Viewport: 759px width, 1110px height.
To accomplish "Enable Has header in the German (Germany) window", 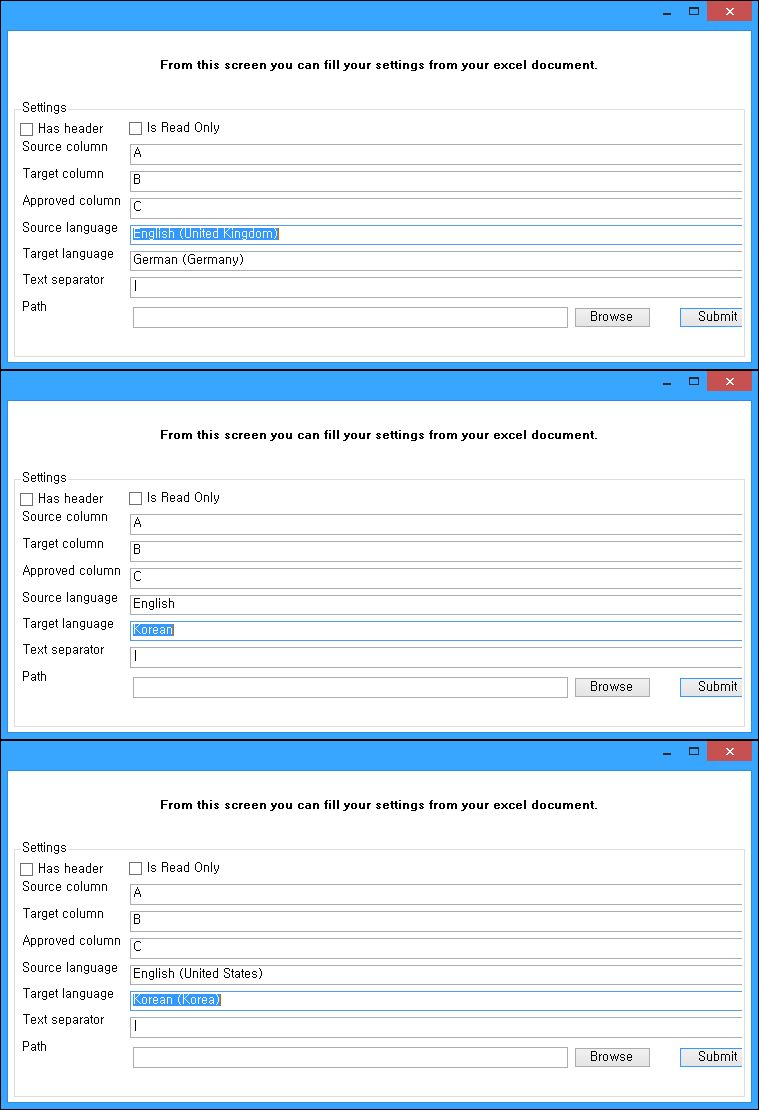I will (x=27, y=129).
